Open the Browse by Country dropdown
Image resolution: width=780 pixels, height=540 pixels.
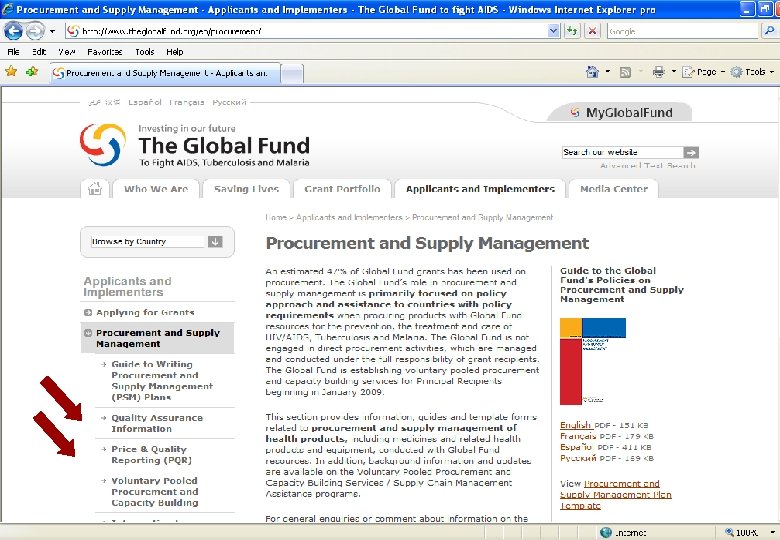149,242
